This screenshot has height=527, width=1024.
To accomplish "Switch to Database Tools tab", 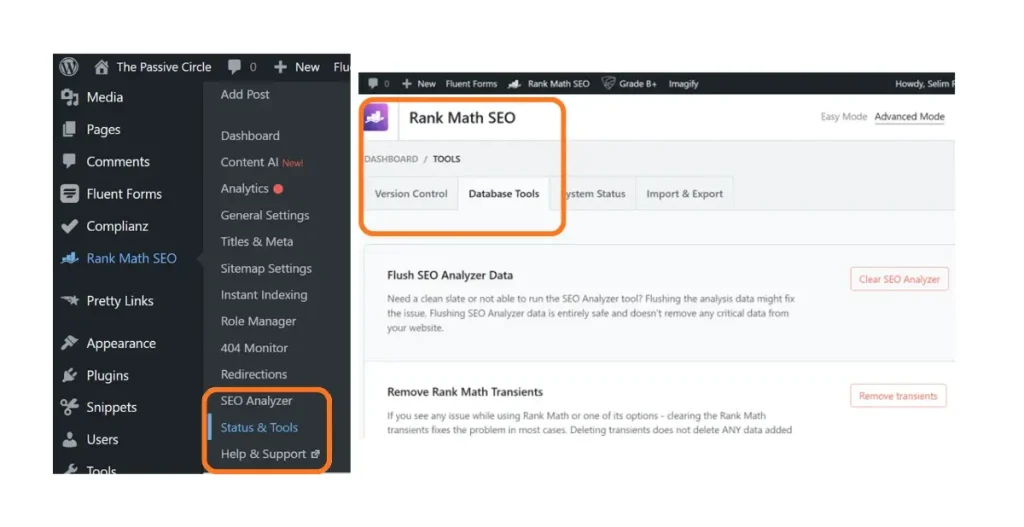I will tap(504, 193).
